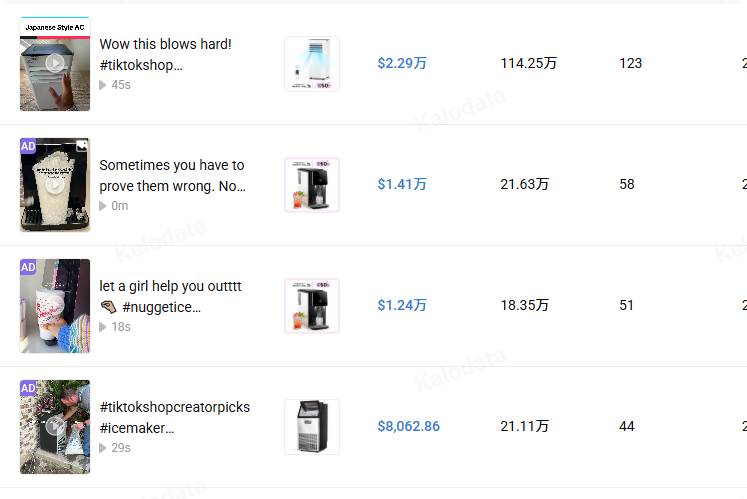This screenshot has width=747, height=499.
Task: Click the $2.29万 revenue figure
Action: [402, 63]
